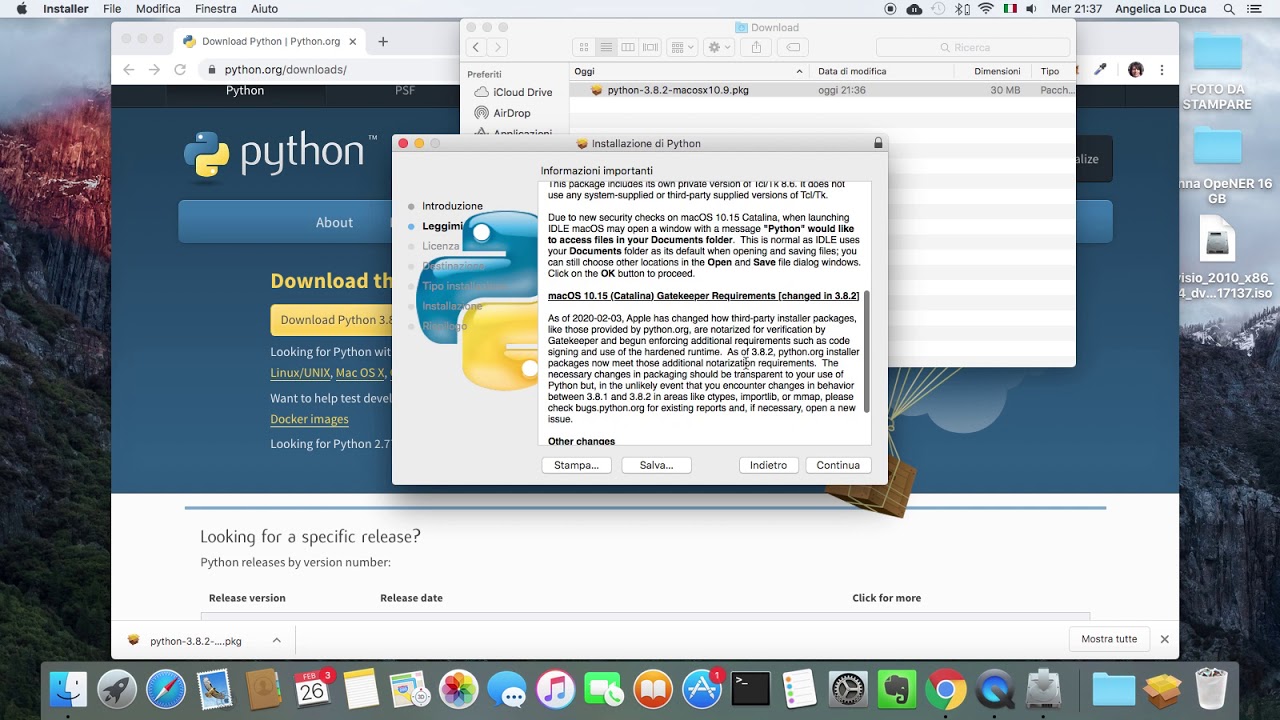Go back in the Finder Download window
Viewport: 1280px width, 720px height.
click(x=476, y=47)
